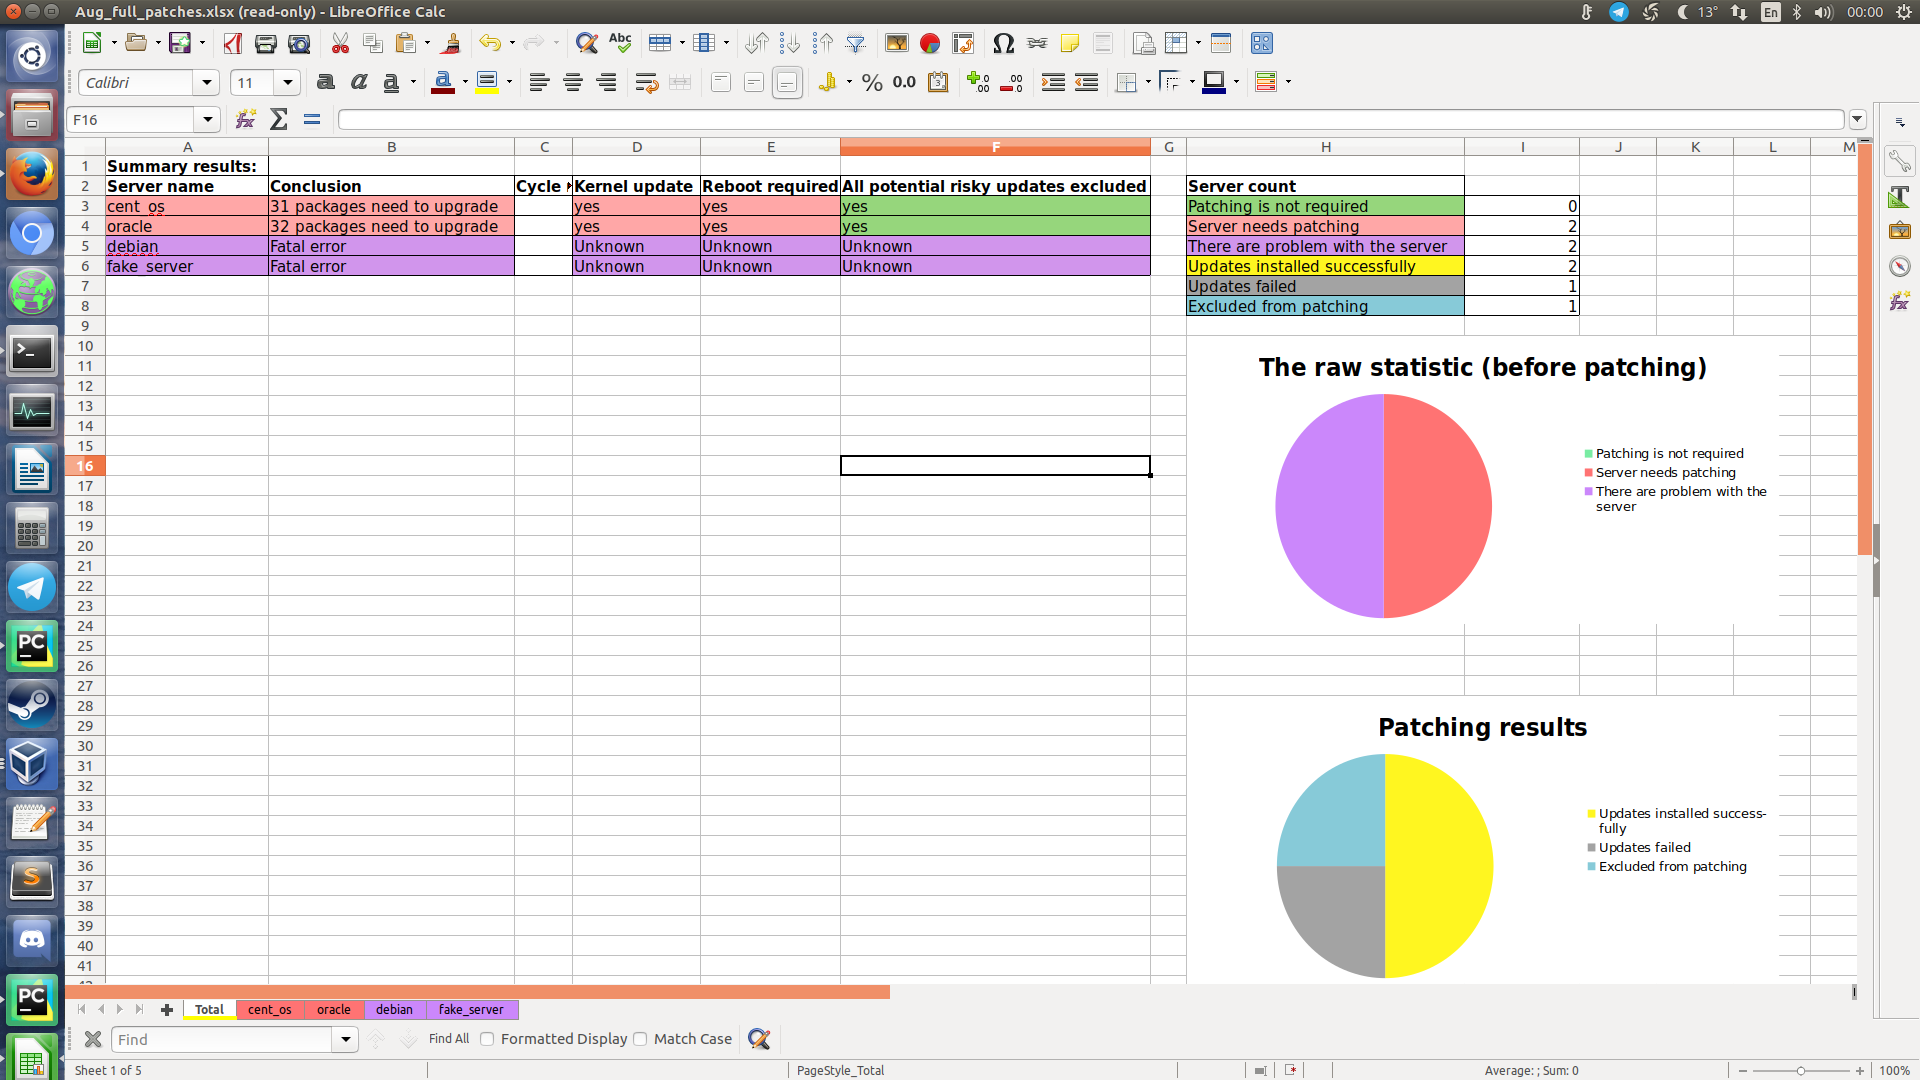Toggle the Match Case checkbox
The height and width of the screenshot is (1080, 1920).
(x=641, y=1039)
